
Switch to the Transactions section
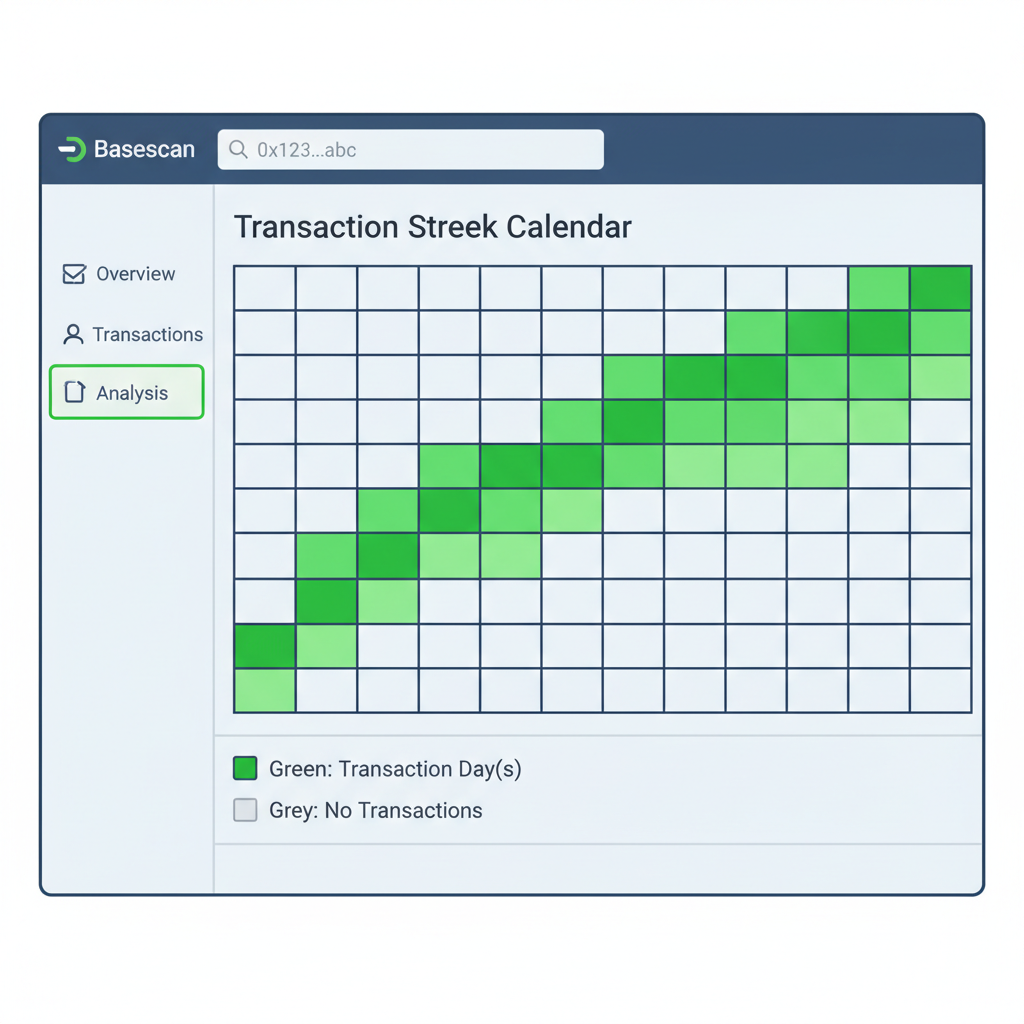(147, 334)
